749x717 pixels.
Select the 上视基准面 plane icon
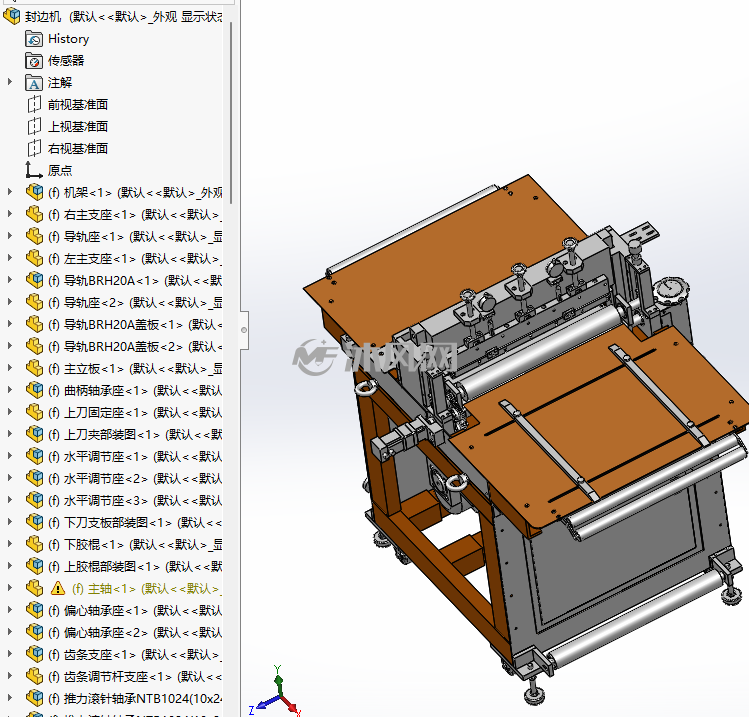coord(34,127)
